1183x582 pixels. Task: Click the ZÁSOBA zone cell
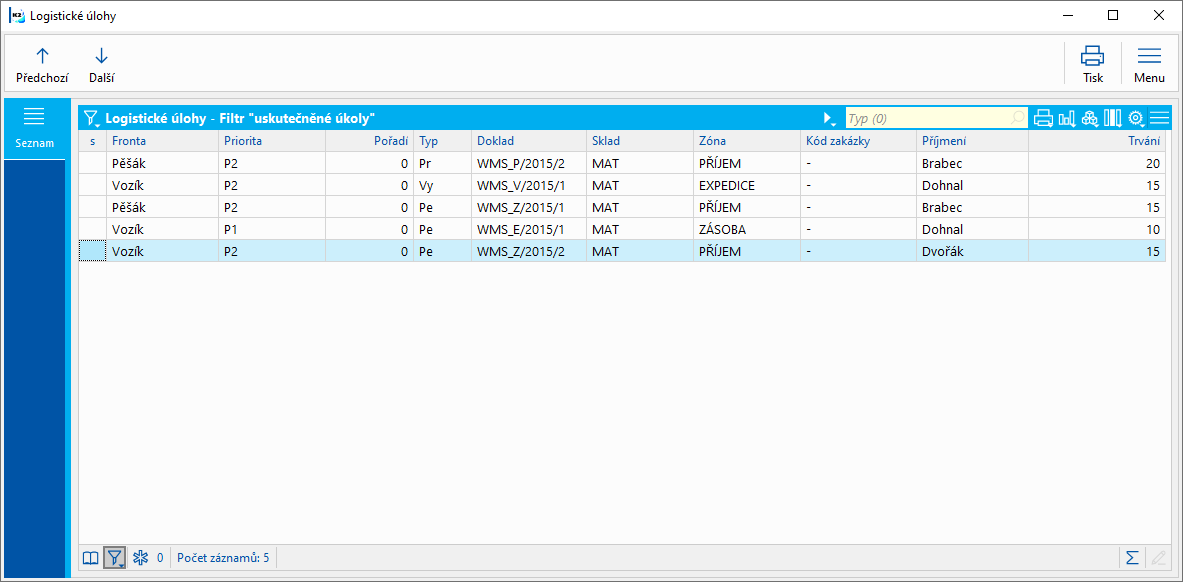click(x=747, y=229)
